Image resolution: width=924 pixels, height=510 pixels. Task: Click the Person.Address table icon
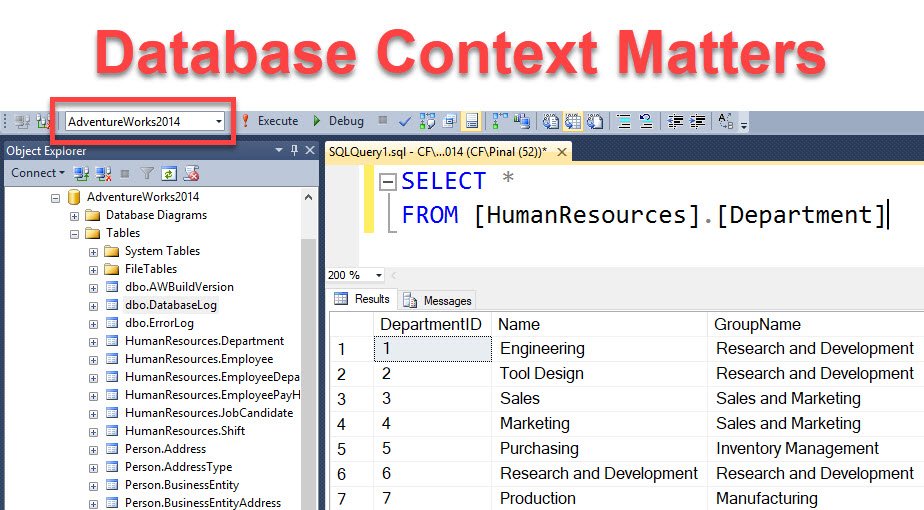(112, 449)
